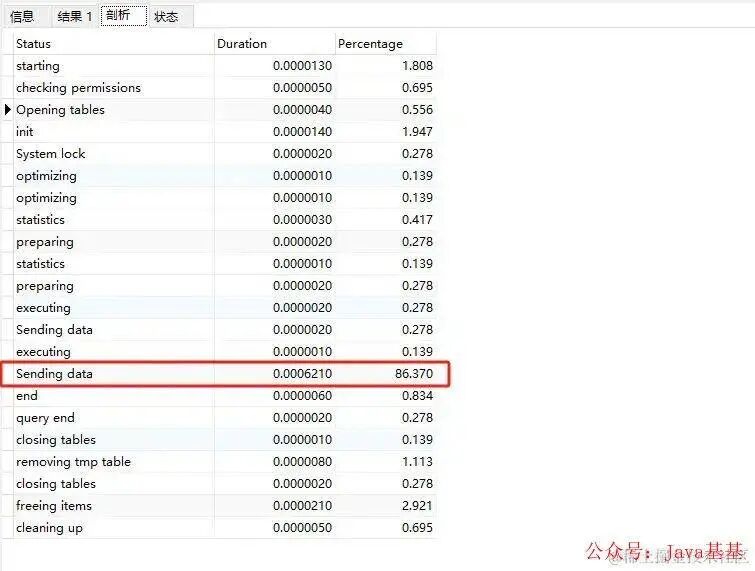This screenshot has height=571, width=755.
Task: Click the init status cell
Action: [114, 132]
